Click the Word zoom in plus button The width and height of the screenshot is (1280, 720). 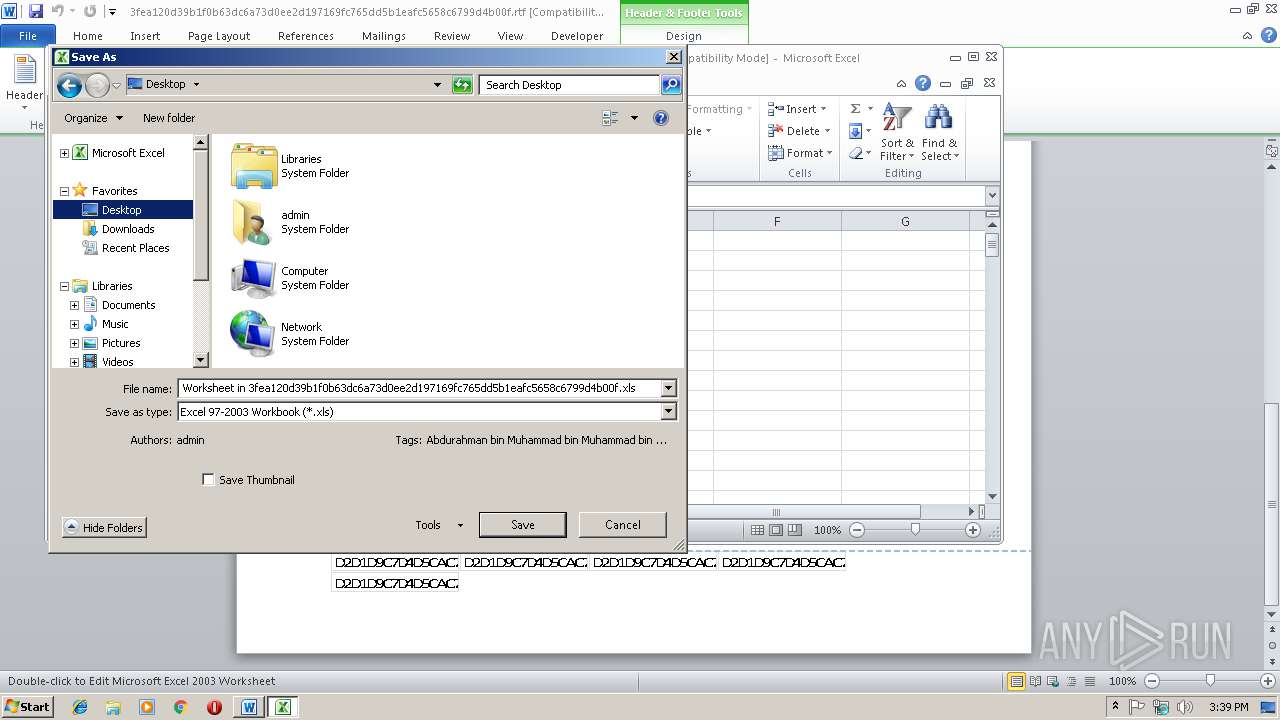click(x=1267, y=681)
